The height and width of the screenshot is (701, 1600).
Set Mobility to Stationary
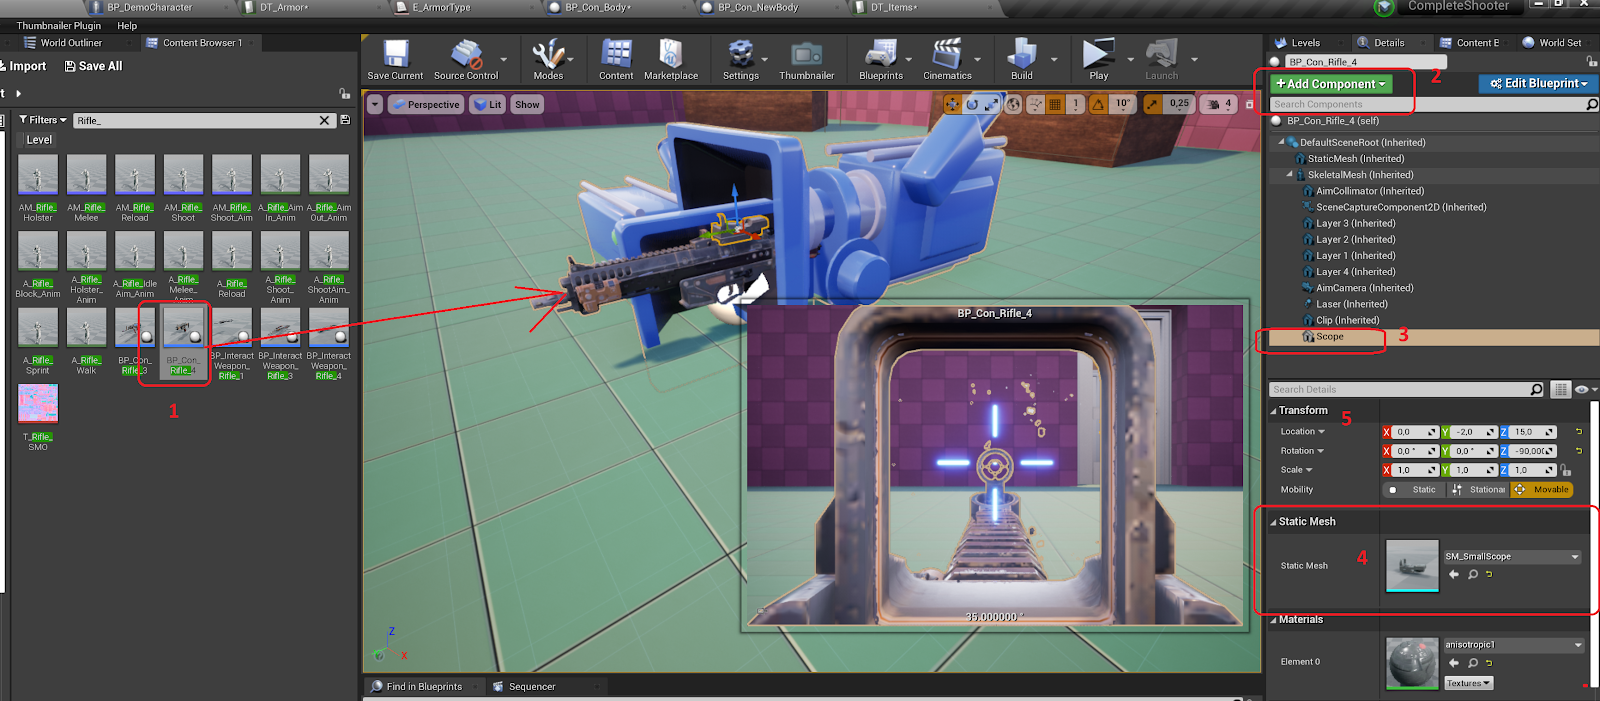point(1477,490)
